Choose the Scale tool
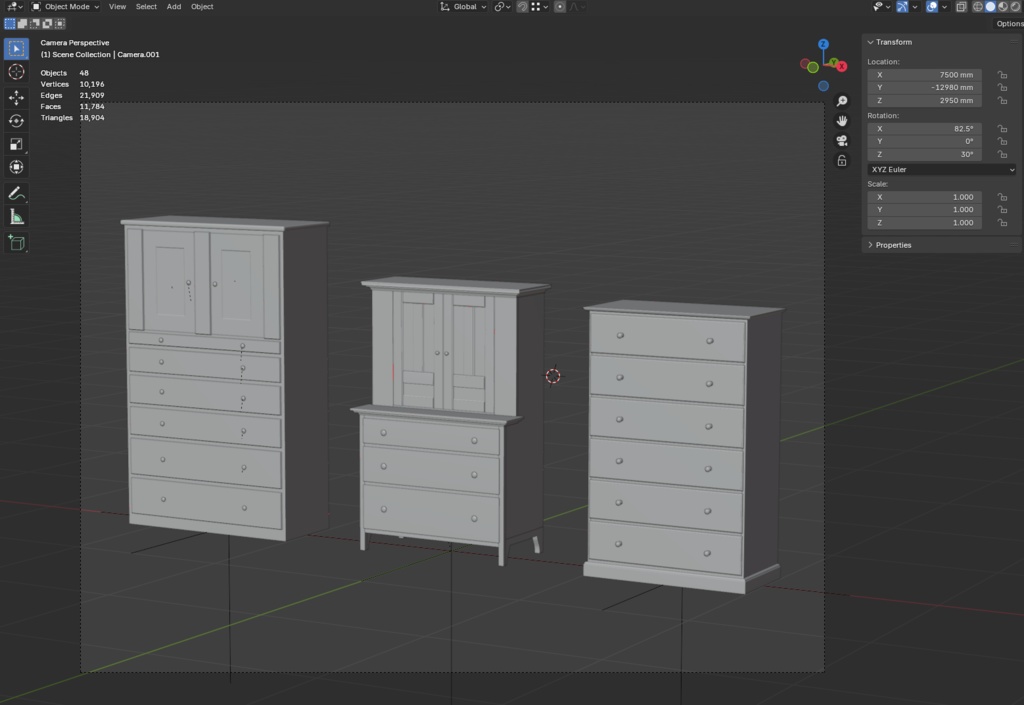This screenshot has width=1024, height=705. pos(16,144)
